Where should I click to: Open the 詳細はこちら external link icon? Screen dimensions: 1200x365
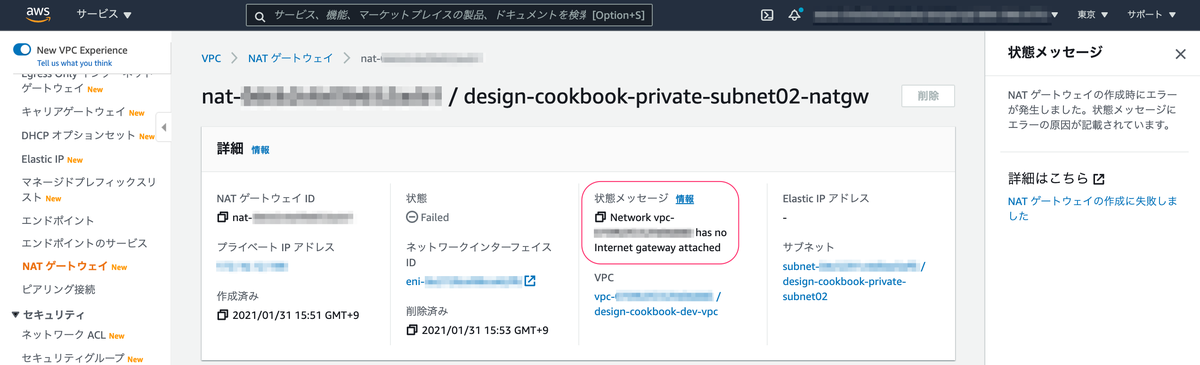1099,179
